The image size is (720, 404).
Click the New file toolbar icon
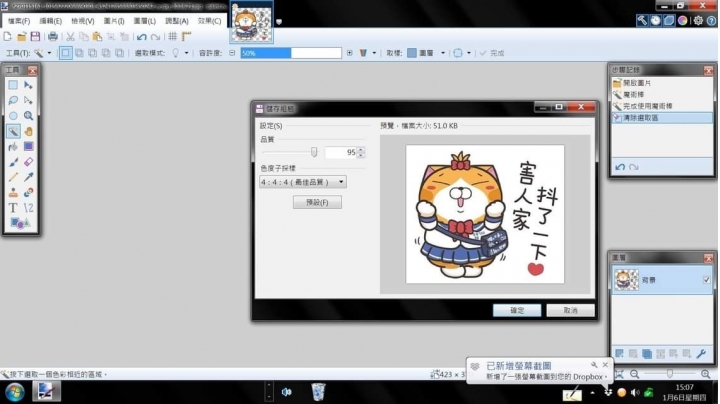[x=8, y=36]
